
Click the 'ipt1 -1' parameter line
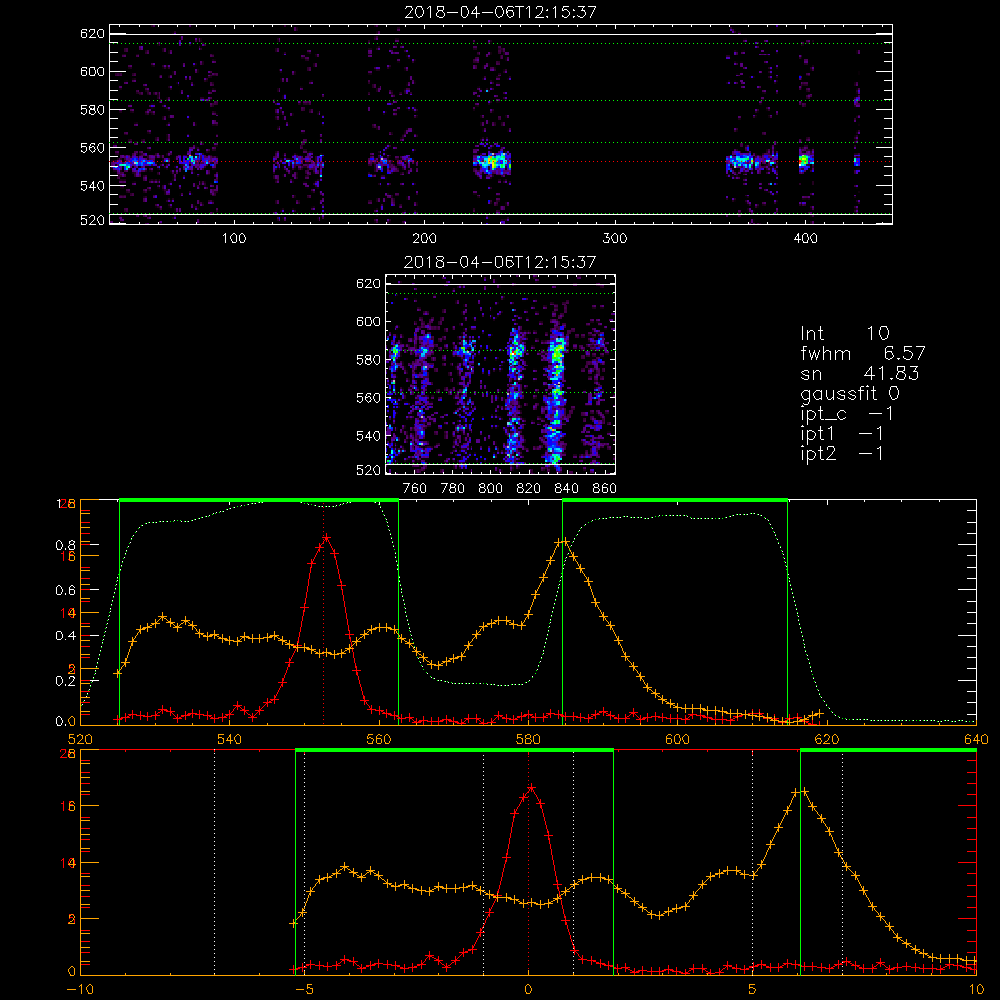(x=842, y=434)
